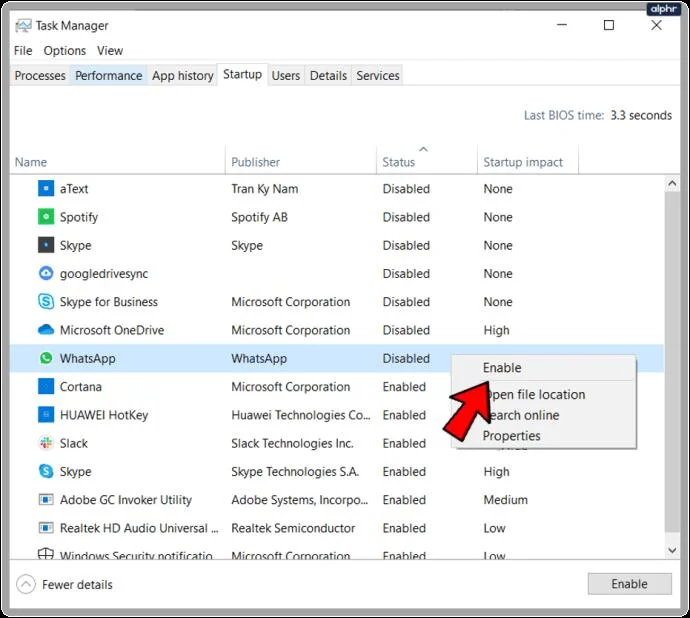Switch to the Processes tab
The width and height of the screenshot is (690, 618).
(x=40, y=76)
